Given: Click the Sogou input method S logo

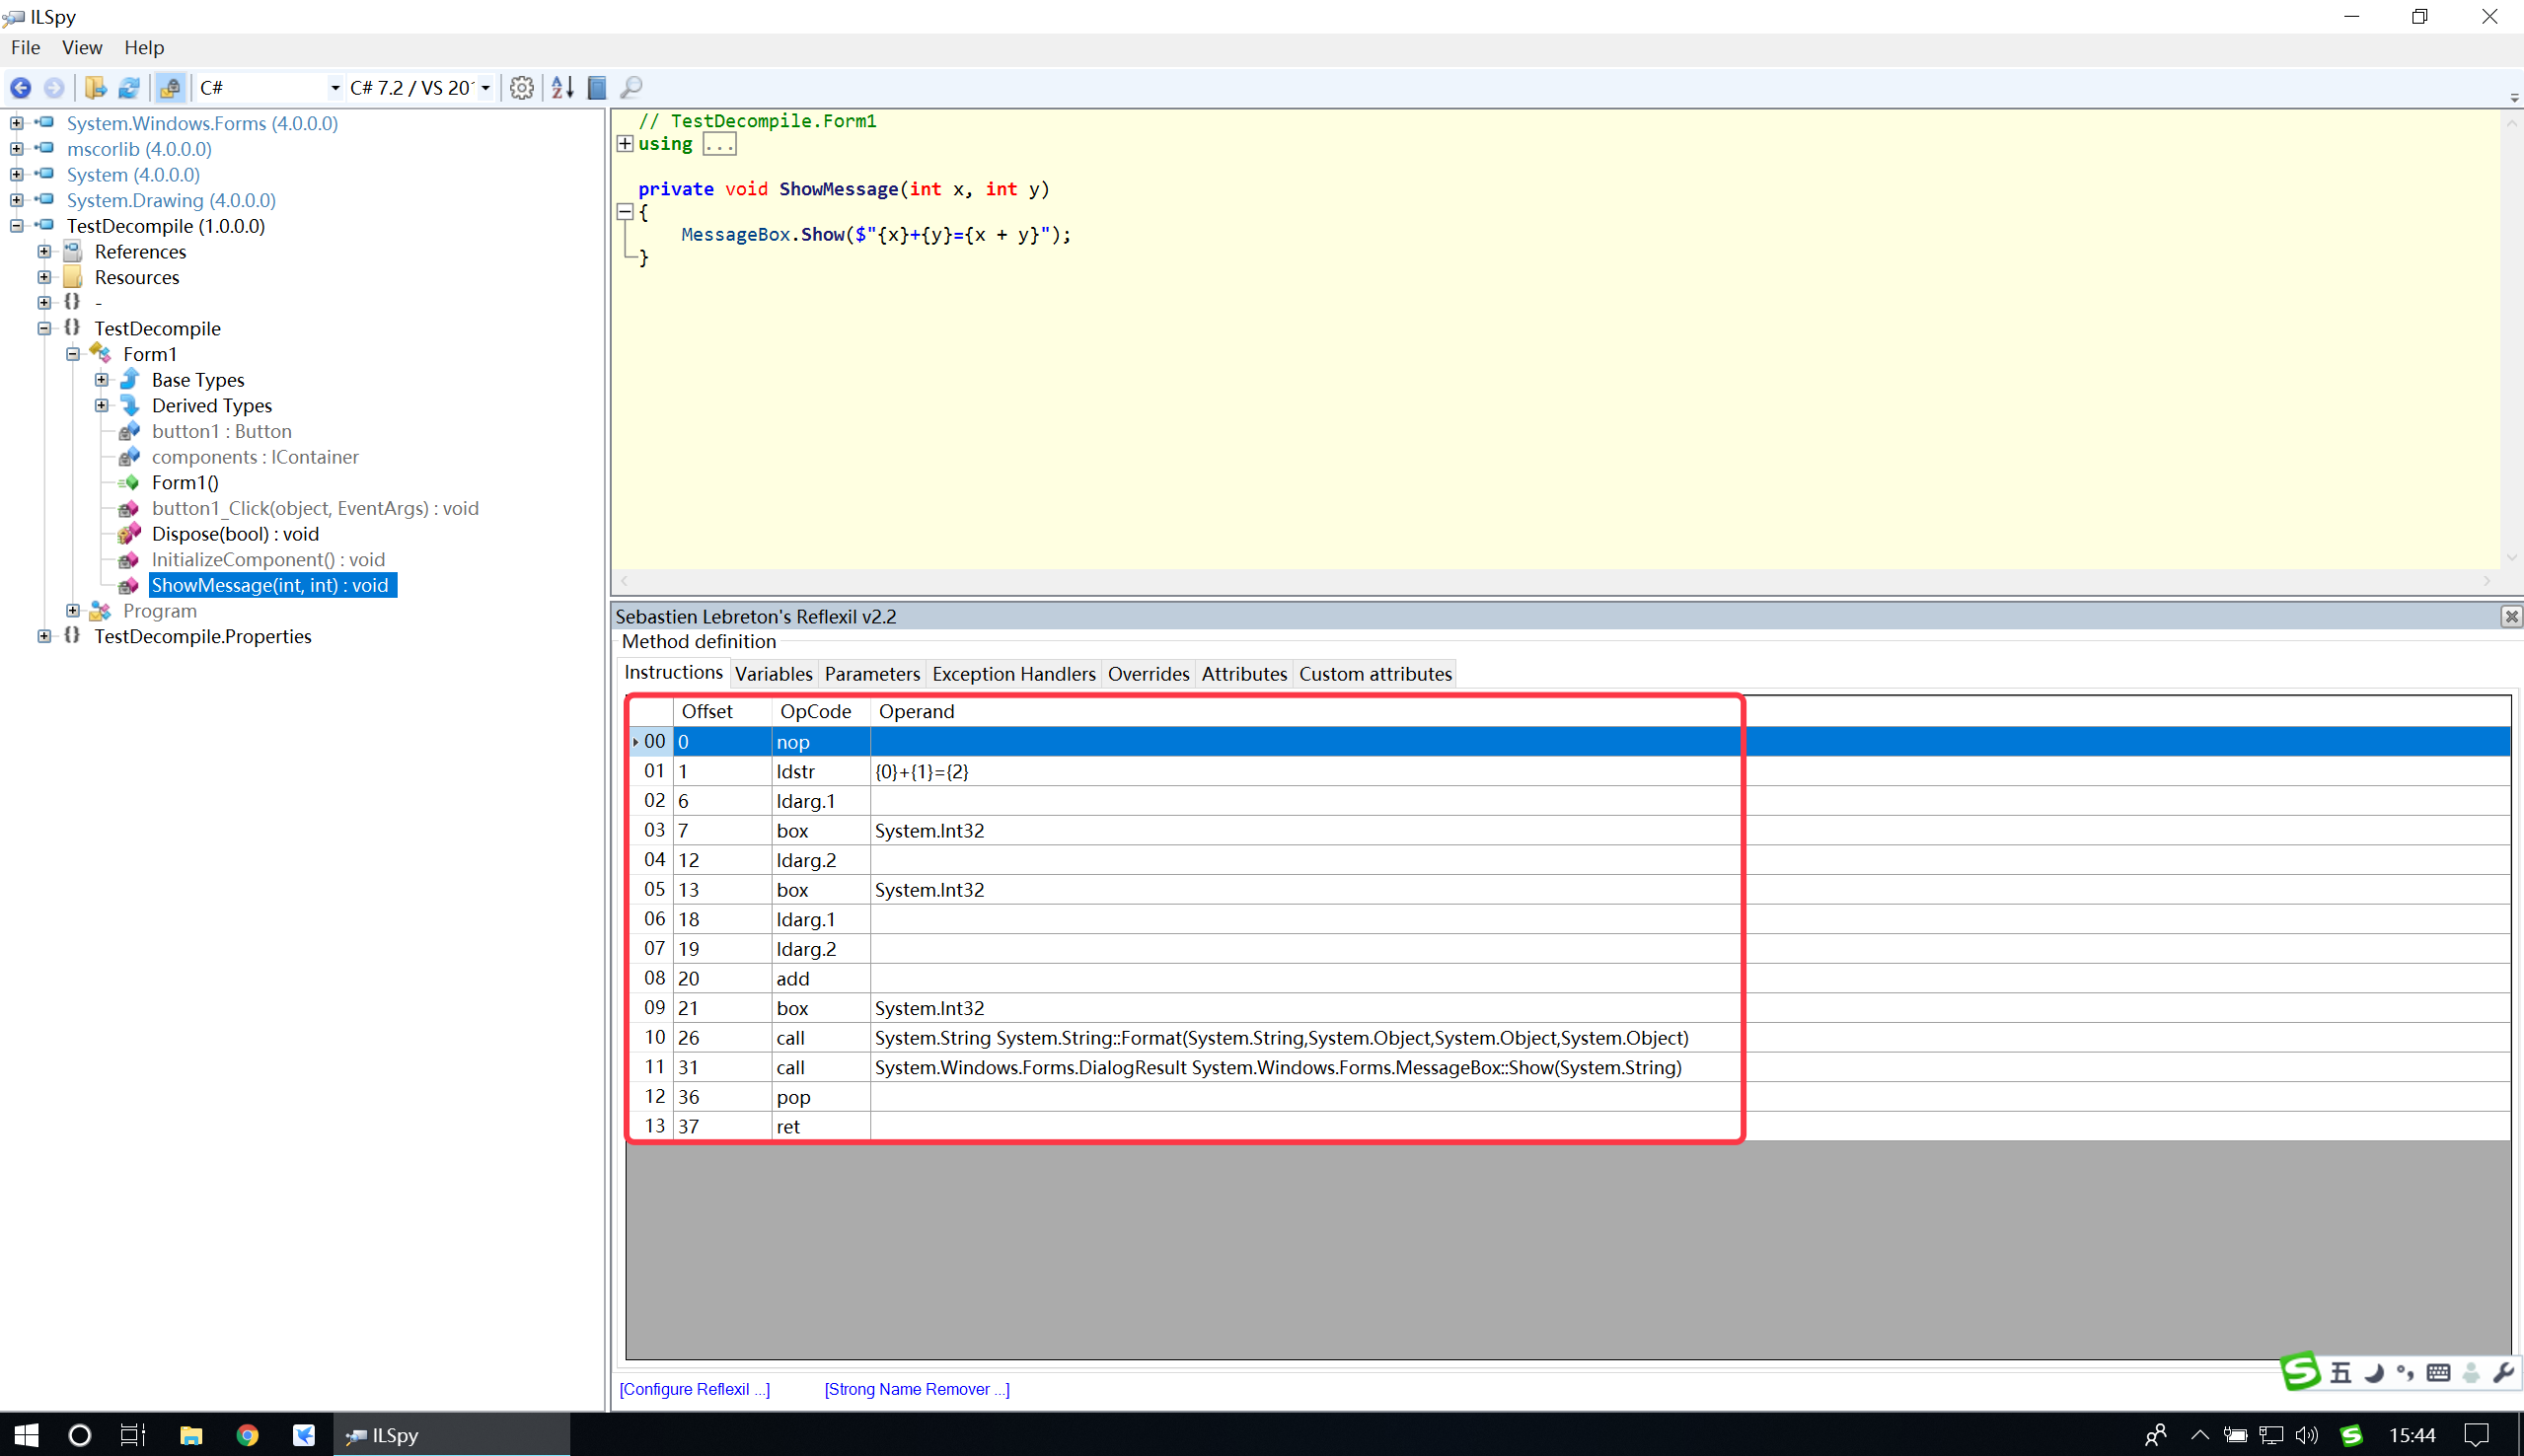Looking at the screenshot, I should coord(2299,1371).
